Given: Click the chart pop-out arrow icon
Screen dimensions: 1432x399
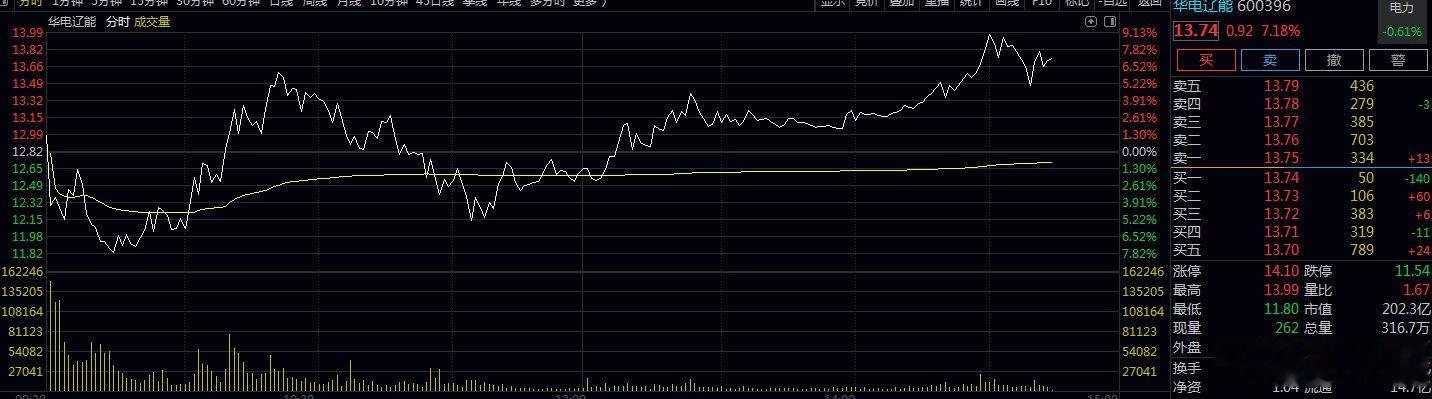Looking at the screenshot, I should 1091,21.
